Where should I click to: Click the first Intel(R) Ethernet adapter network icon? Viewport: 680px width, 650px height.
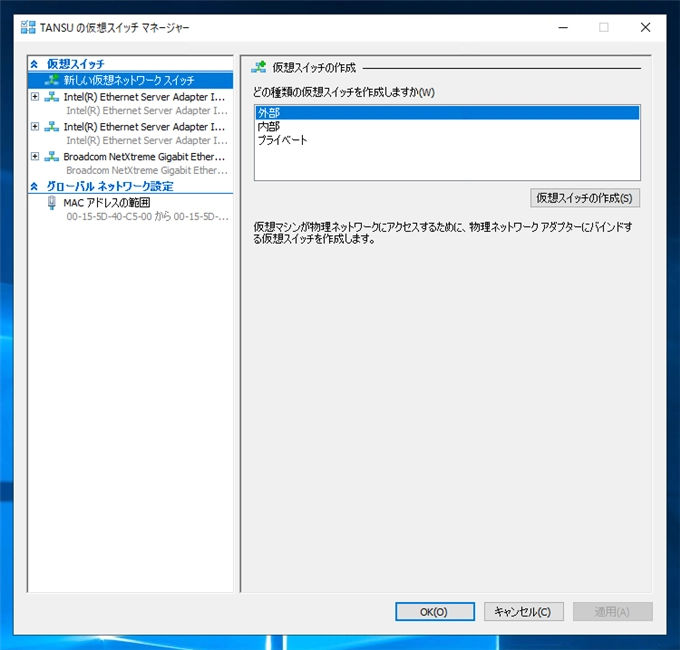tap(52, 97)
